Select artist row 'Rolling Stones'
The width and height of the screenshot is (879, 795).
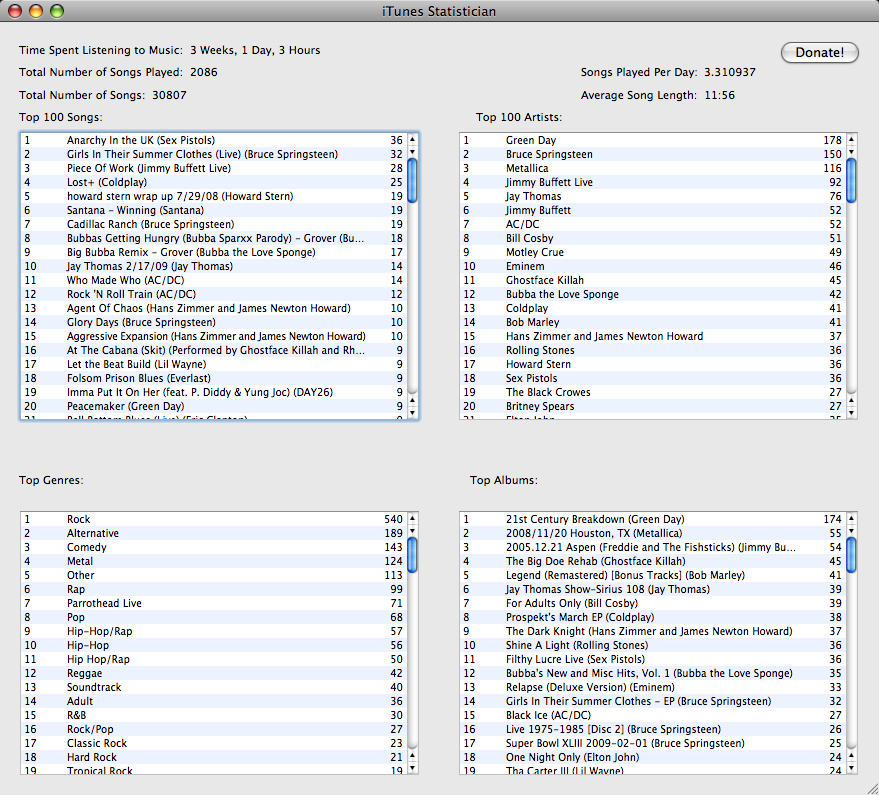point(653,350)
